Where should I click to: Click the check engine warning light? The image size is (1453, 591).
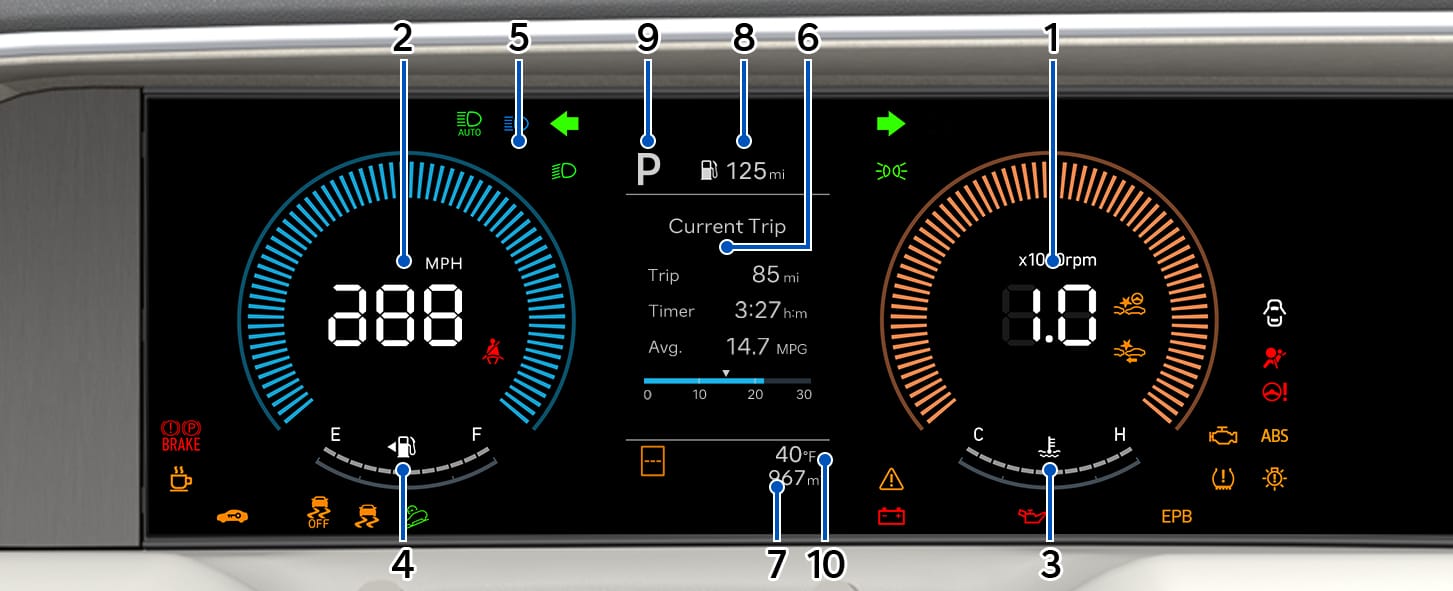(1222, 436)
